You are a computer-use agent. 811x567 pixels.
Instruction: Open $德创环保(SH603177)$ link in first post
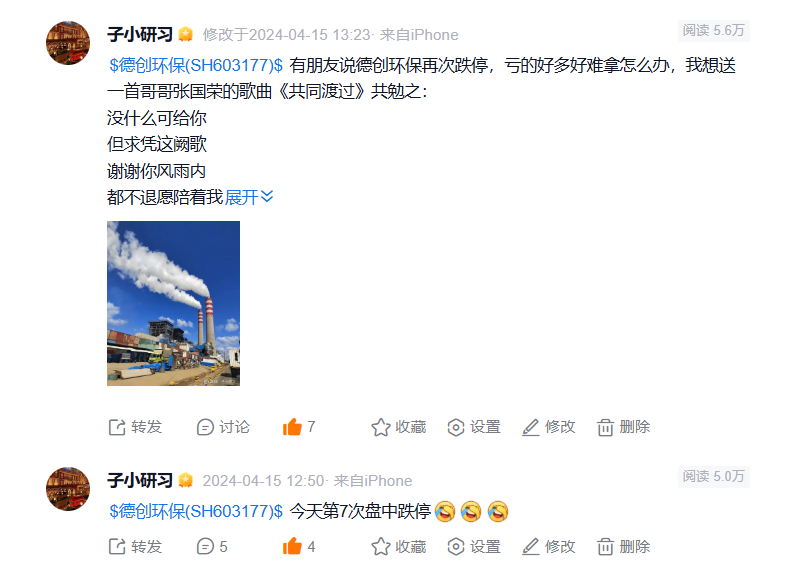pyautogui.click(x=196, y=65)
